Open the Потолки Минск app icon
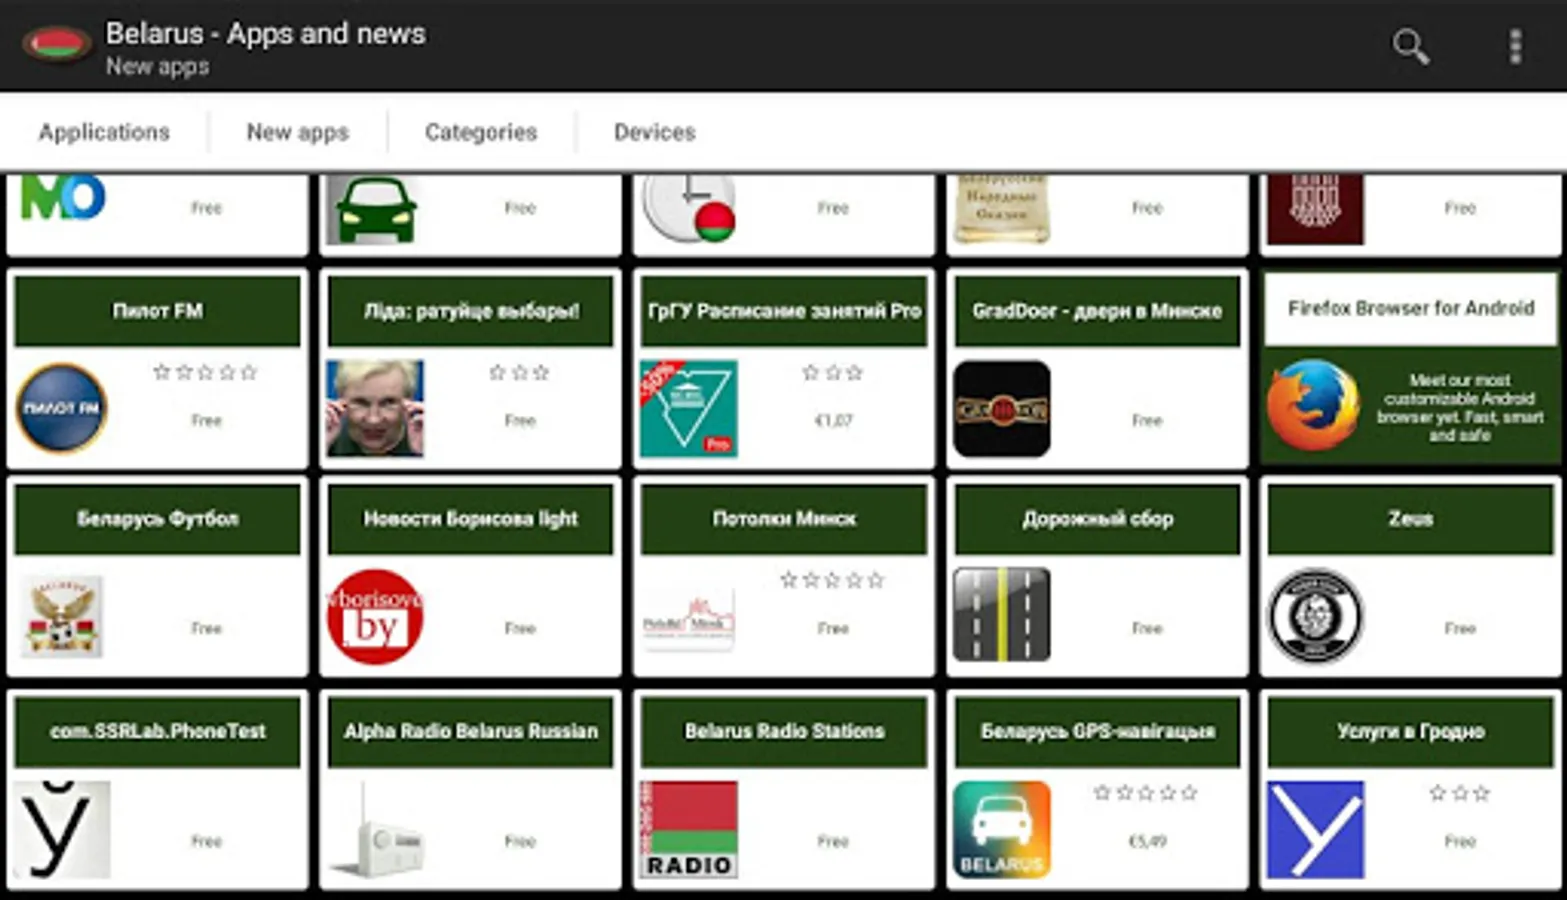This screenshot has height=900, width=1567. coord(689,618)
